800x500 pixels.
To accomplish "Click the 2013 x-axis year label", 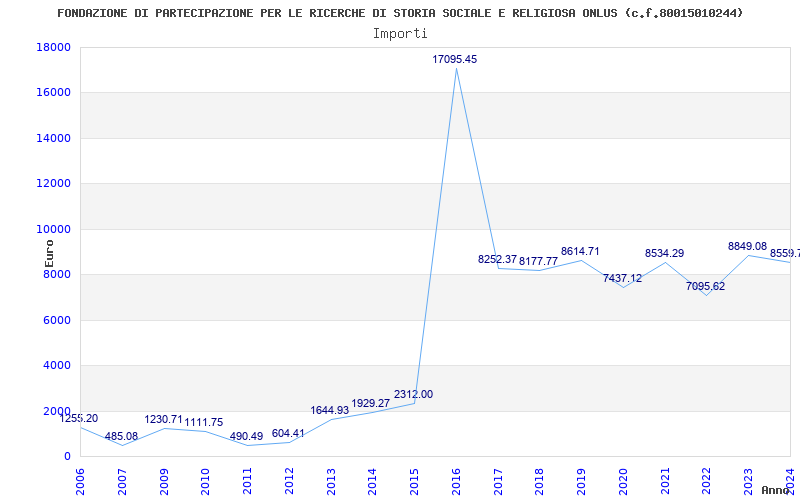I will pyautogui.click(x=331, y=481).
